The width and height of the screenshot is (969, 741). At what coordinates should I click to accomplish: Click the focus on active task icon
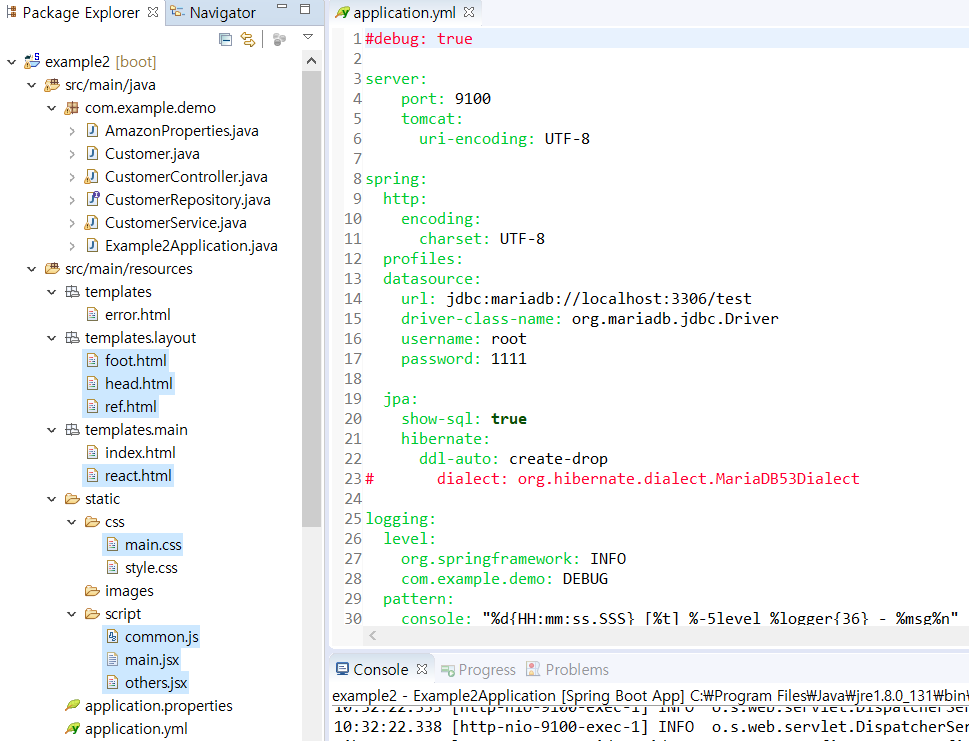(x=279, y=40)
